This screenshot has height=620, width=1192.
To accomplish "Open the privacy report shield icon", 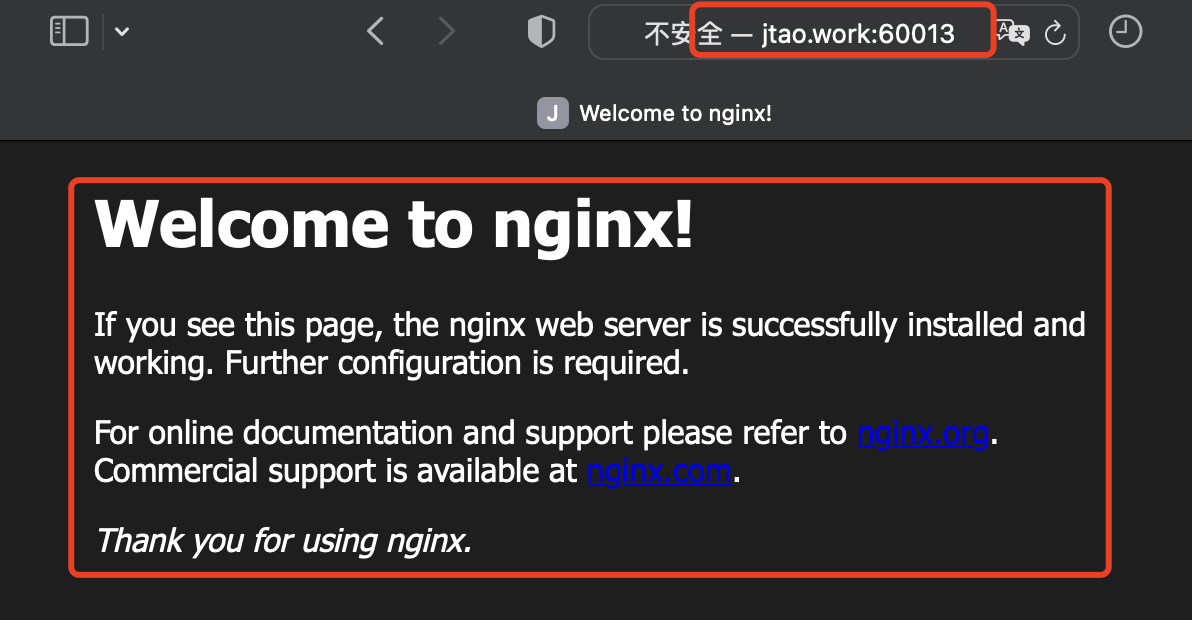I will pyautogui.click(x=541, y=33).
